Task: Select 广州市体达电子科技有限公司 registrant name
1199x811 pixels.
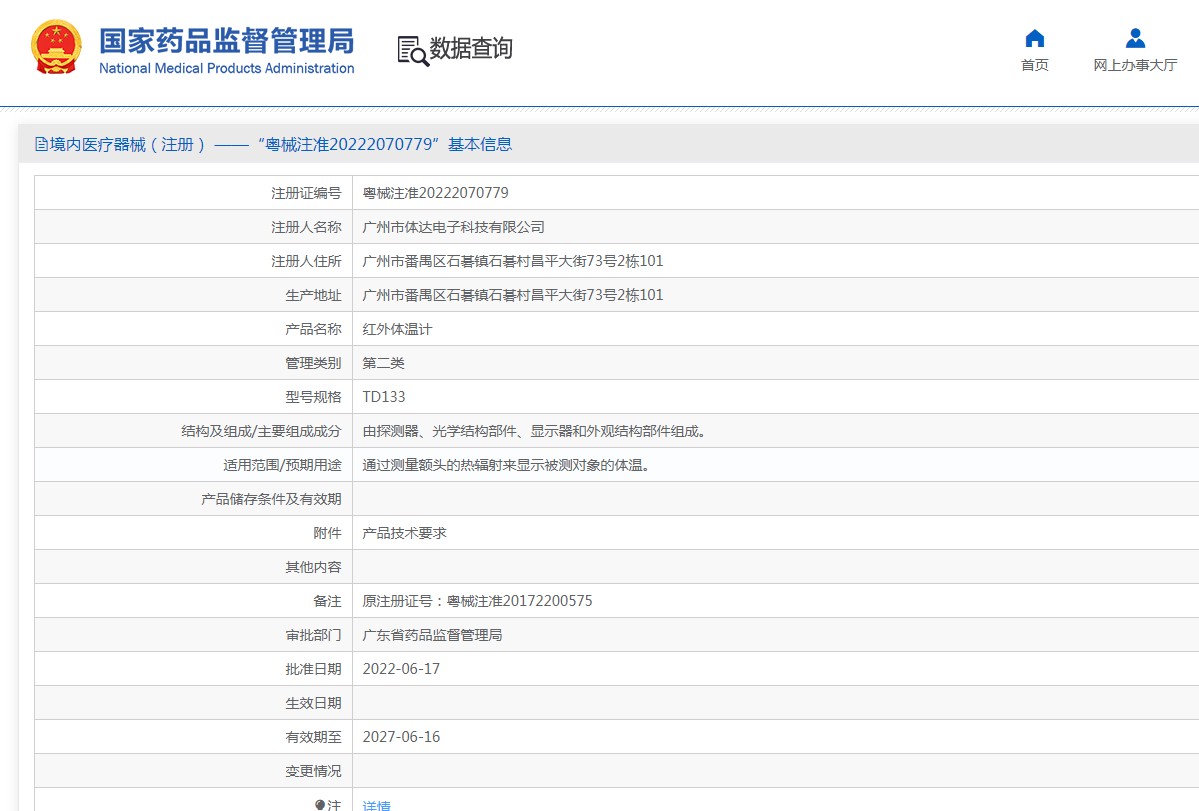Action: coord(453,227)
